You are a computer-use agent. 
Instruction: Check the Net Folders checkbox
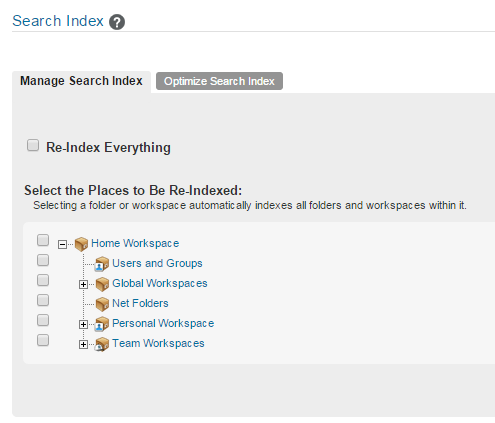(x=43, y=300)
